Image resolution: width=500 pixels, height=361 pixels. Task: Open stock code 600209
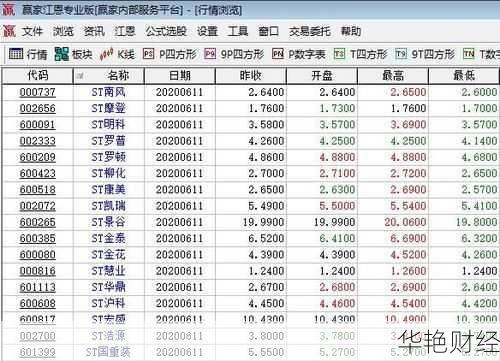(x=37, y=157)
